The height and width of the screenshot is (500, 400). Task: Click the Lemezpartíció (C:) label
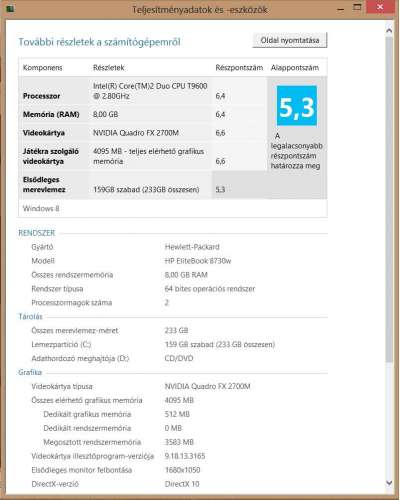(x=61, y=344)
